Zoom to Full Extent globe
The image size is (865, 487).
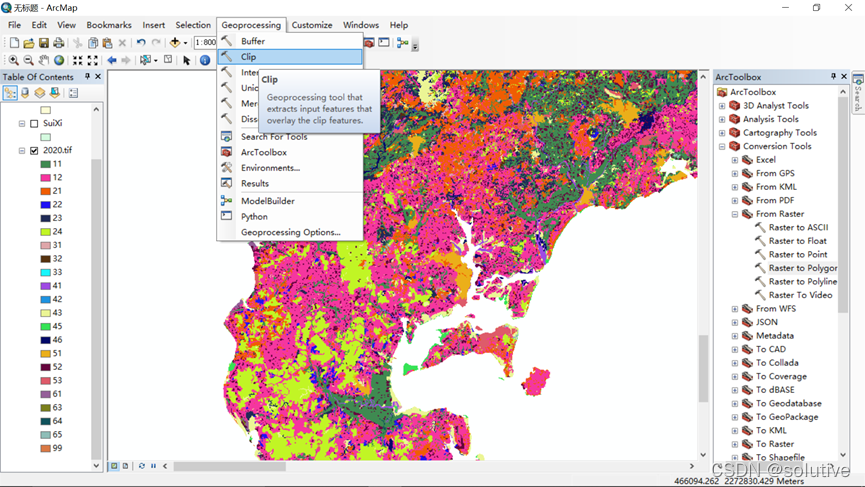[58, 60]
